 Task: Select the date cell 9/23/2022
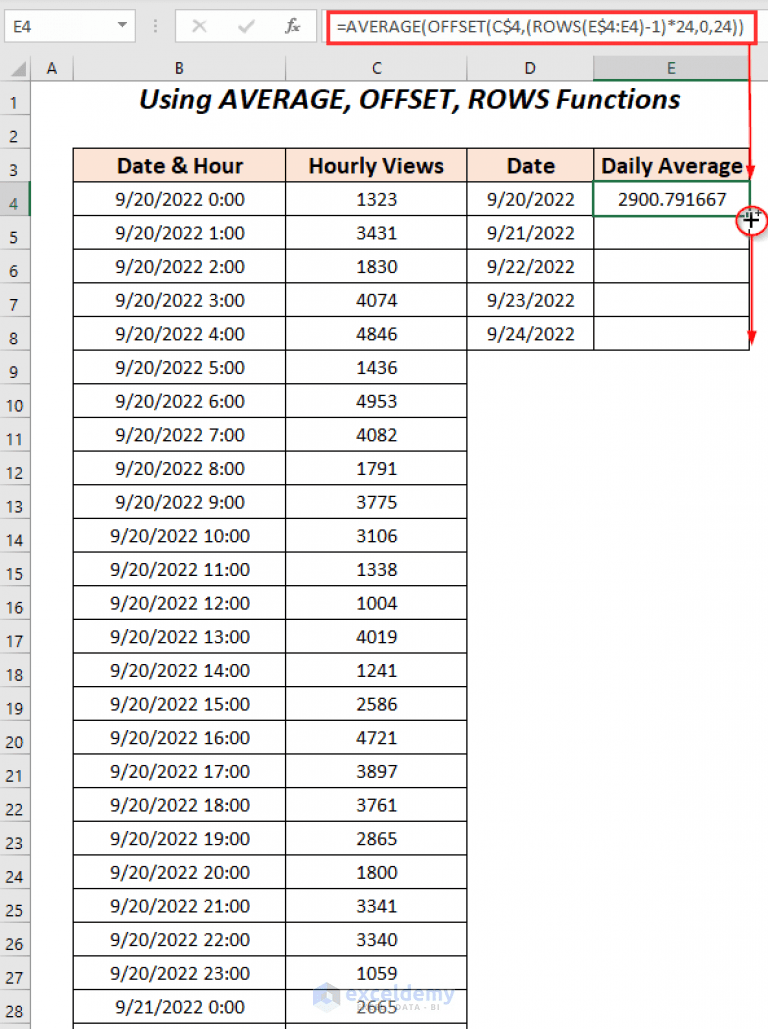coord(530,301)
